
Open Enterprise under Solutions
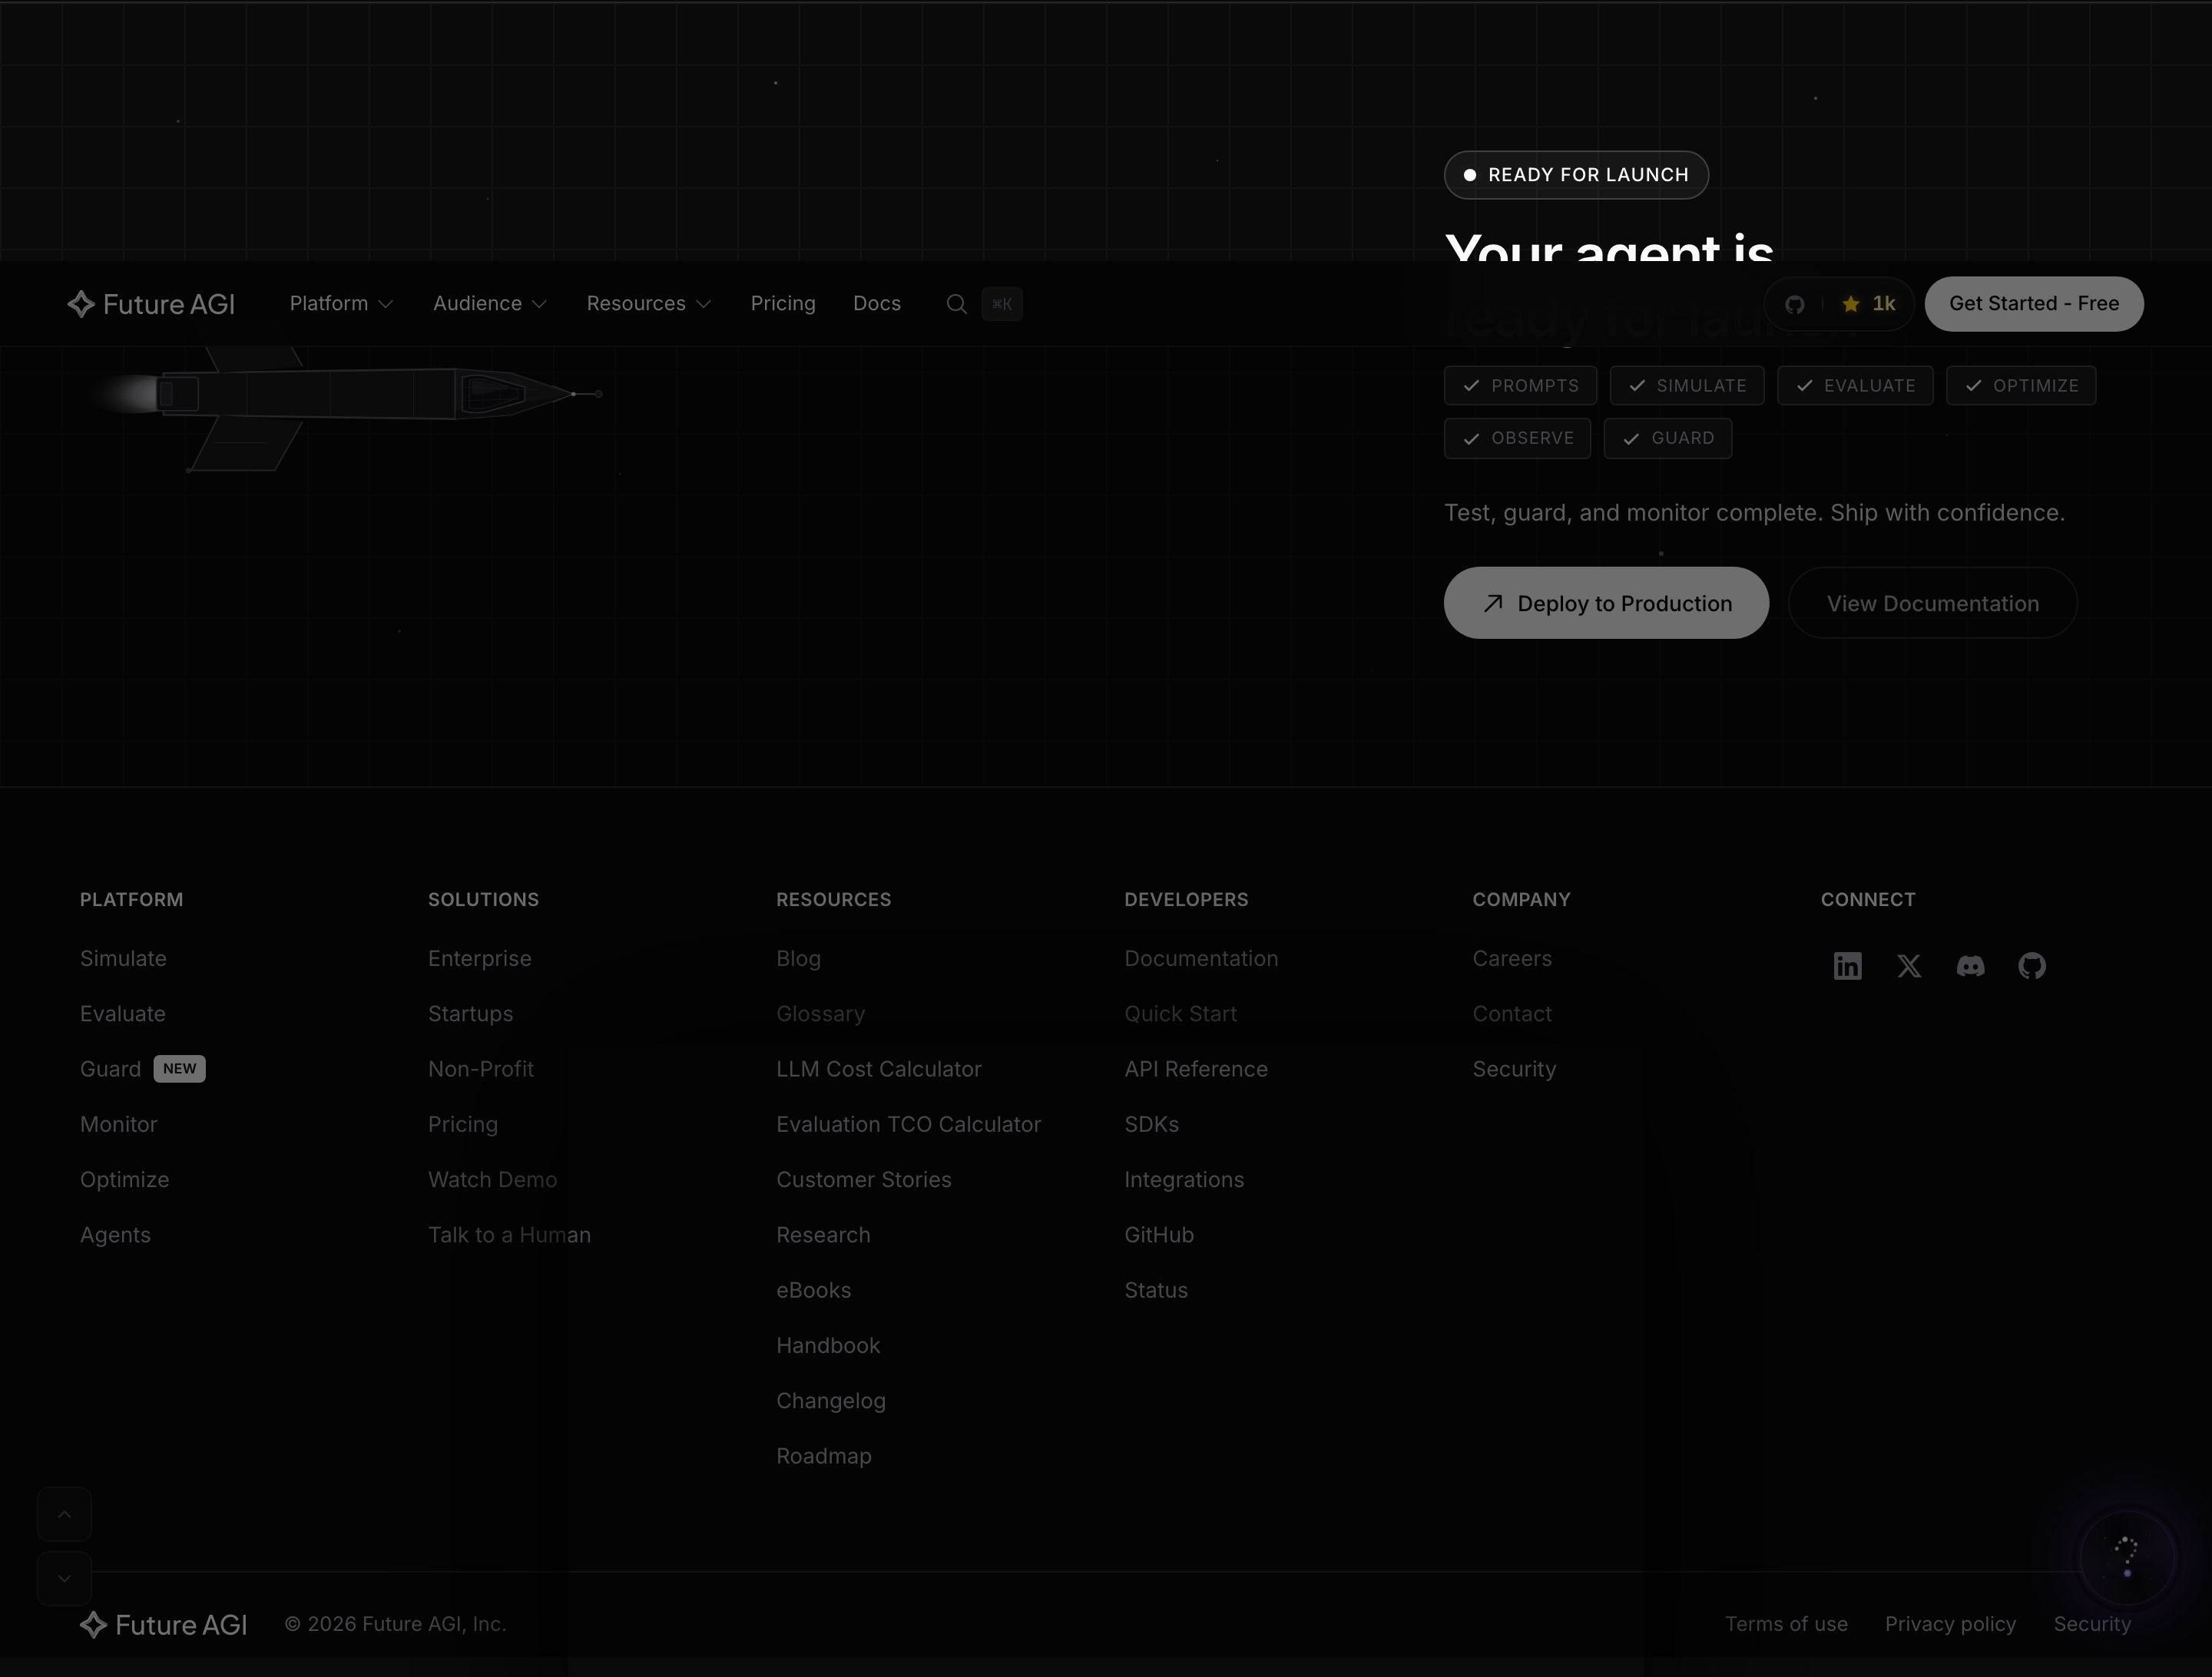click(480, 958)
